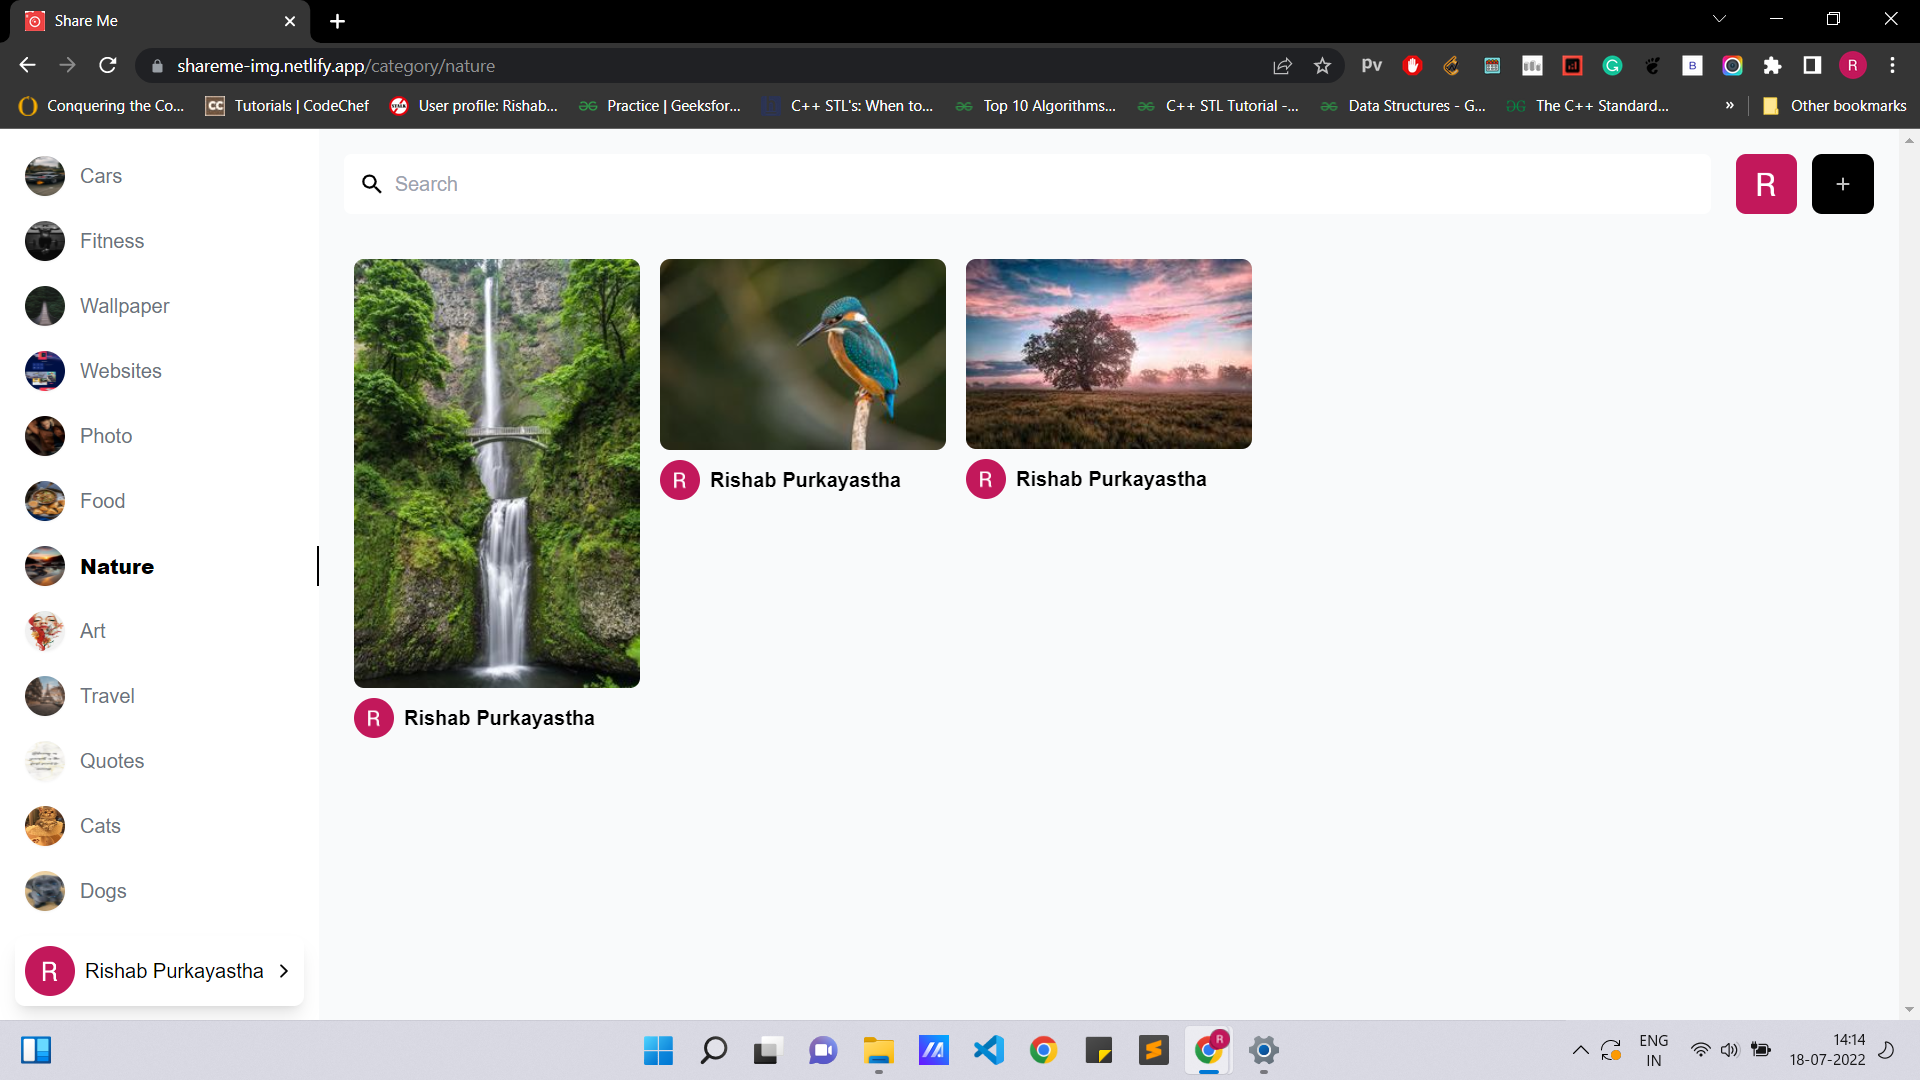Image resolution: width=1920 pixels, height=1080 pixels.
Task: Select the Cars category icon
Action: 44,175
